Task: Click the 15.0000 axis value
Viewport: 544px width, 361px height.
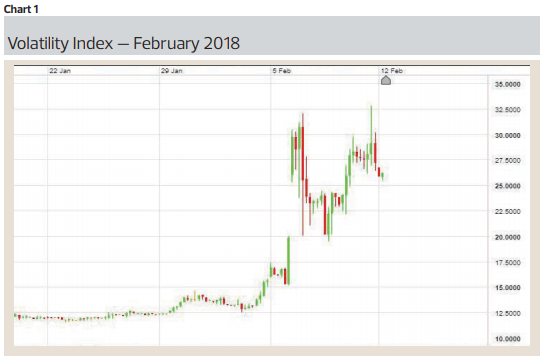Action: click(508, 288)
